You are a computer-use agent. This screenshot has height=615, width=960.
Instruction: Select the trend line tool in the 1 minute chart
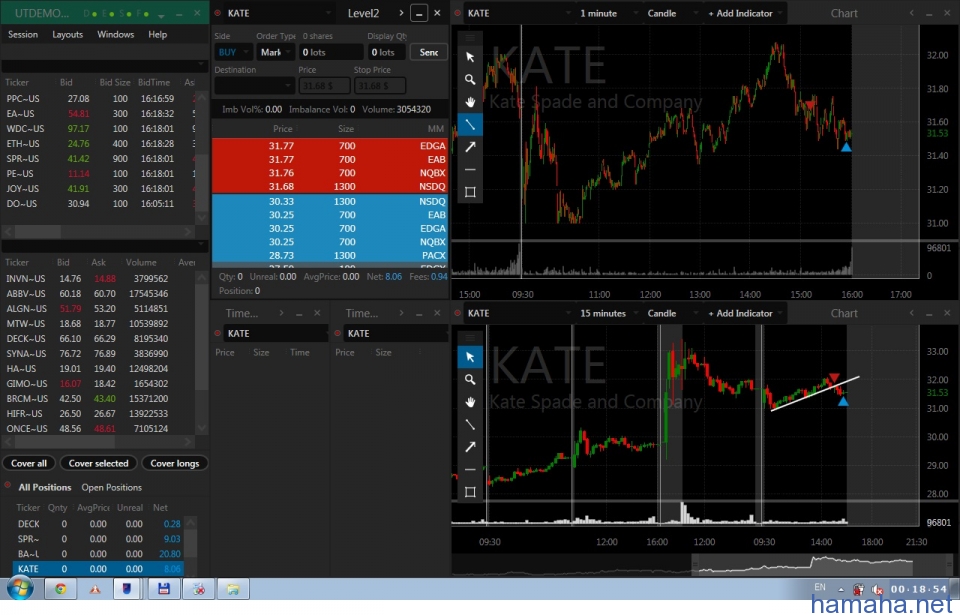pos(470,124)
